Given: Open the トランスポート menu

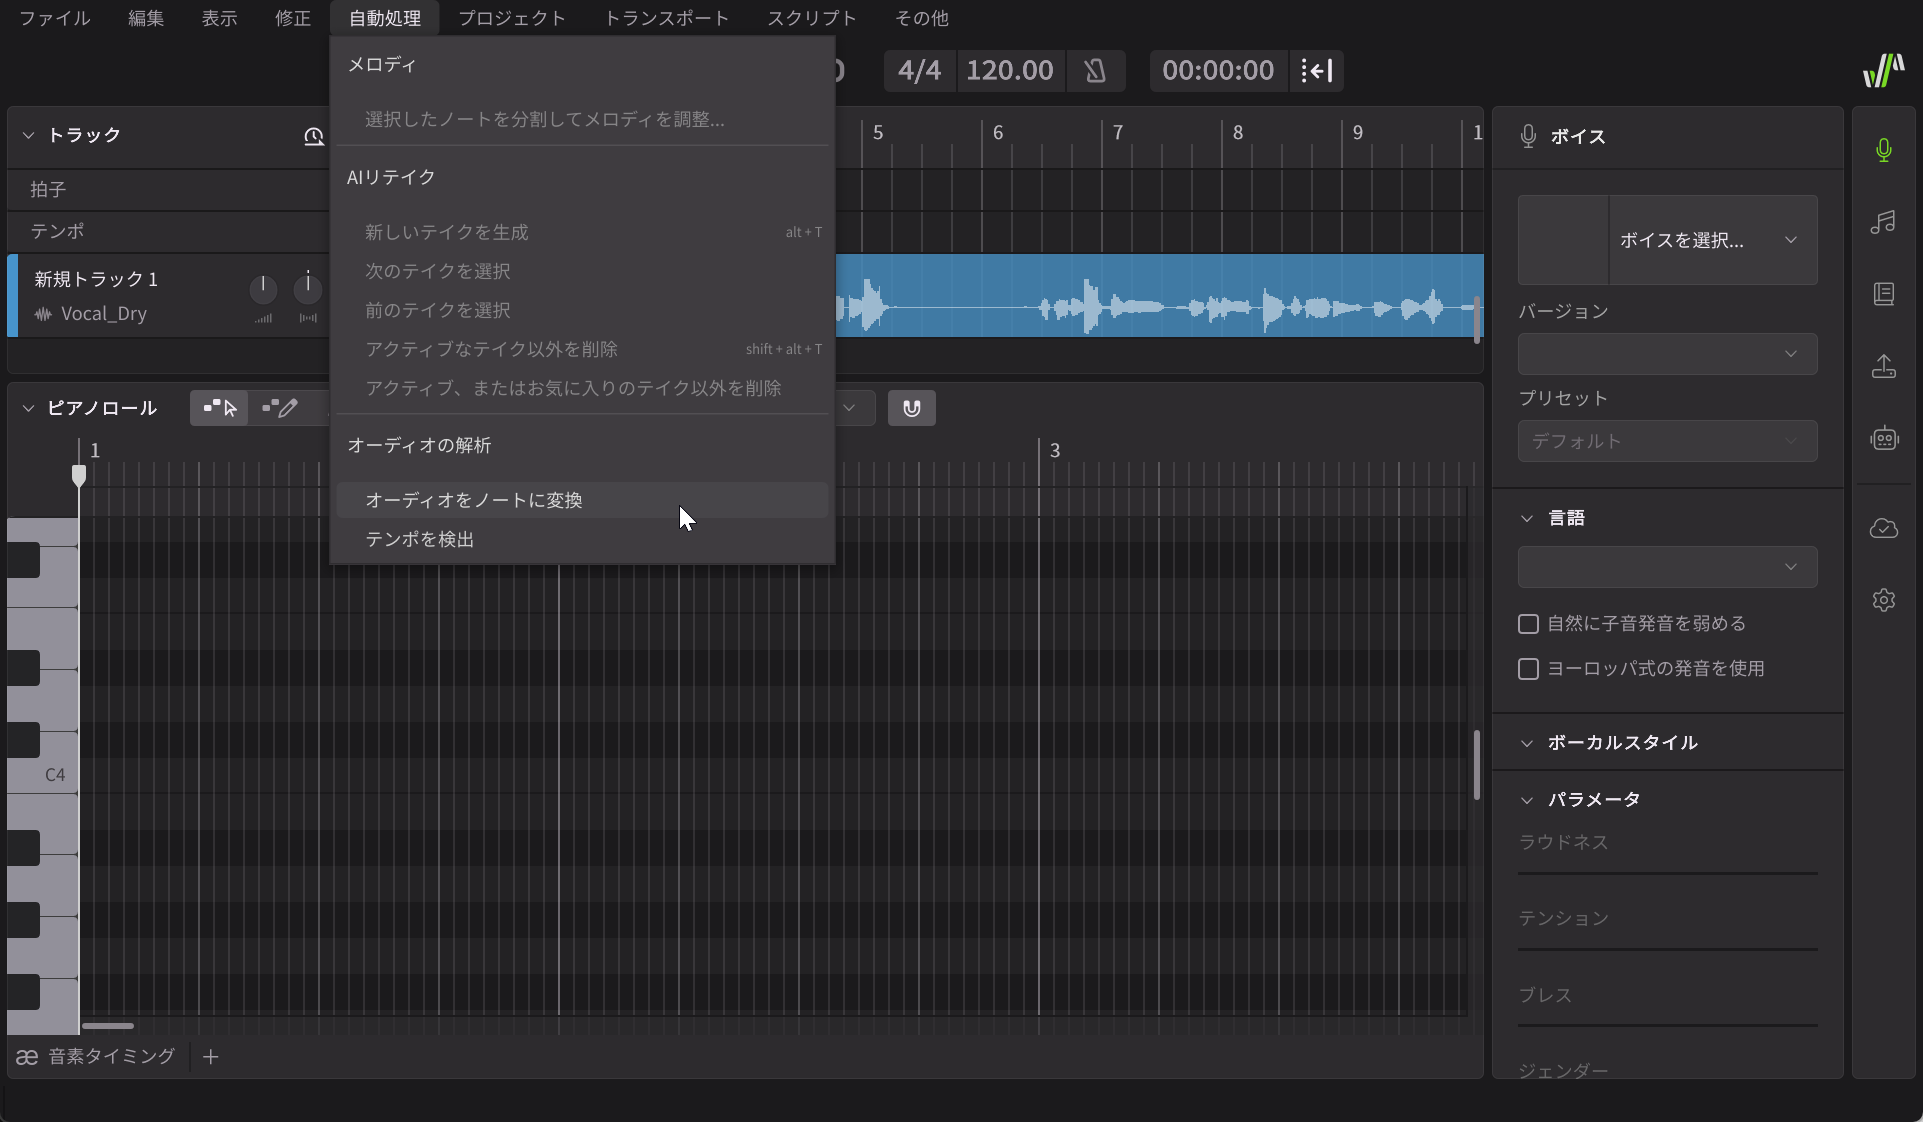Looking at the screenshot, I should tap(666, 18).
